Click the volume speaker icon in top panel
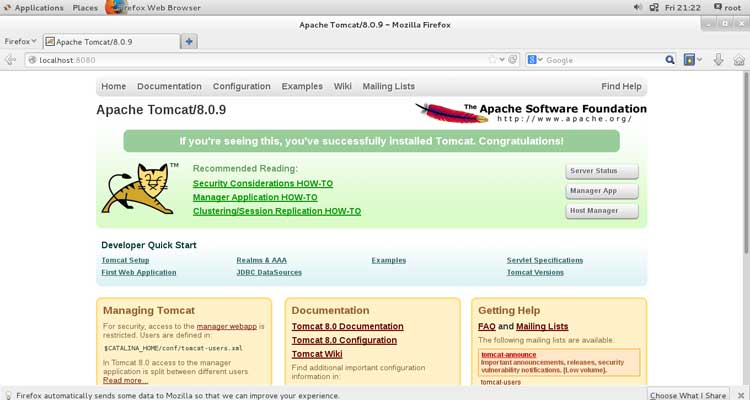 coord(638,7)
